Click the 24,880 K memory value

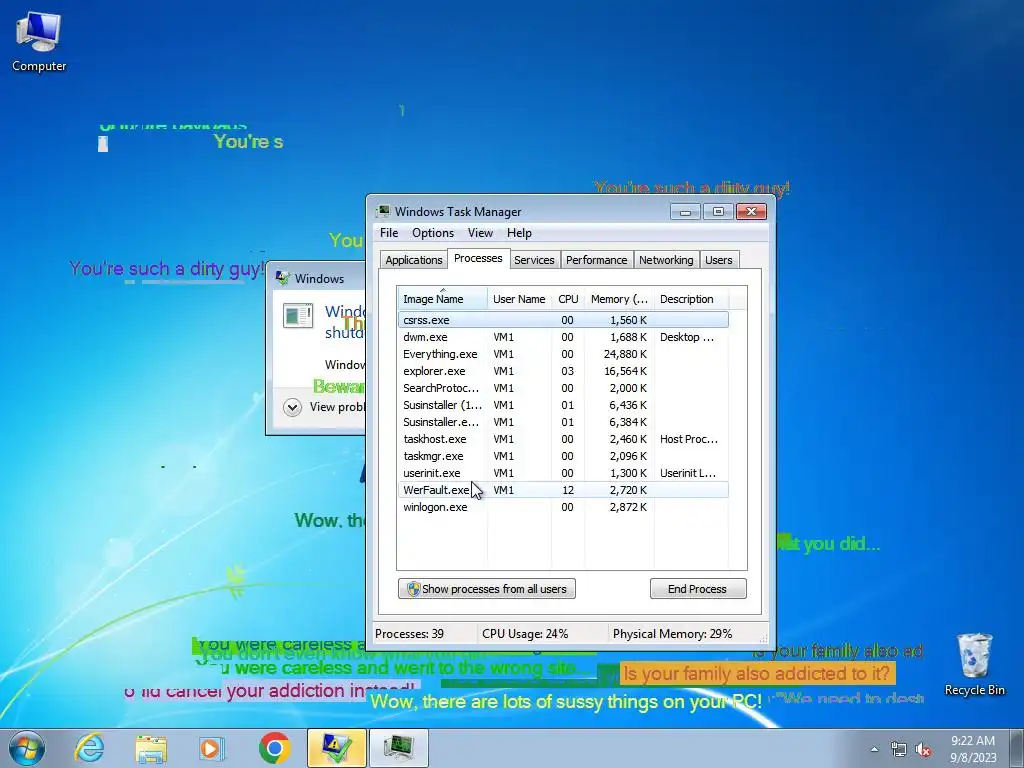625,354
